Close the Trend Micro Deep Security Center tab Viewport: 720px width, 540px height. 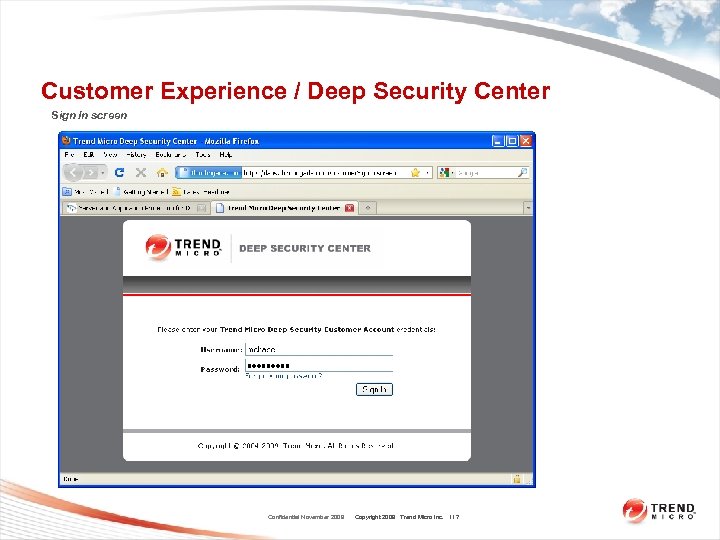point(349,208)
